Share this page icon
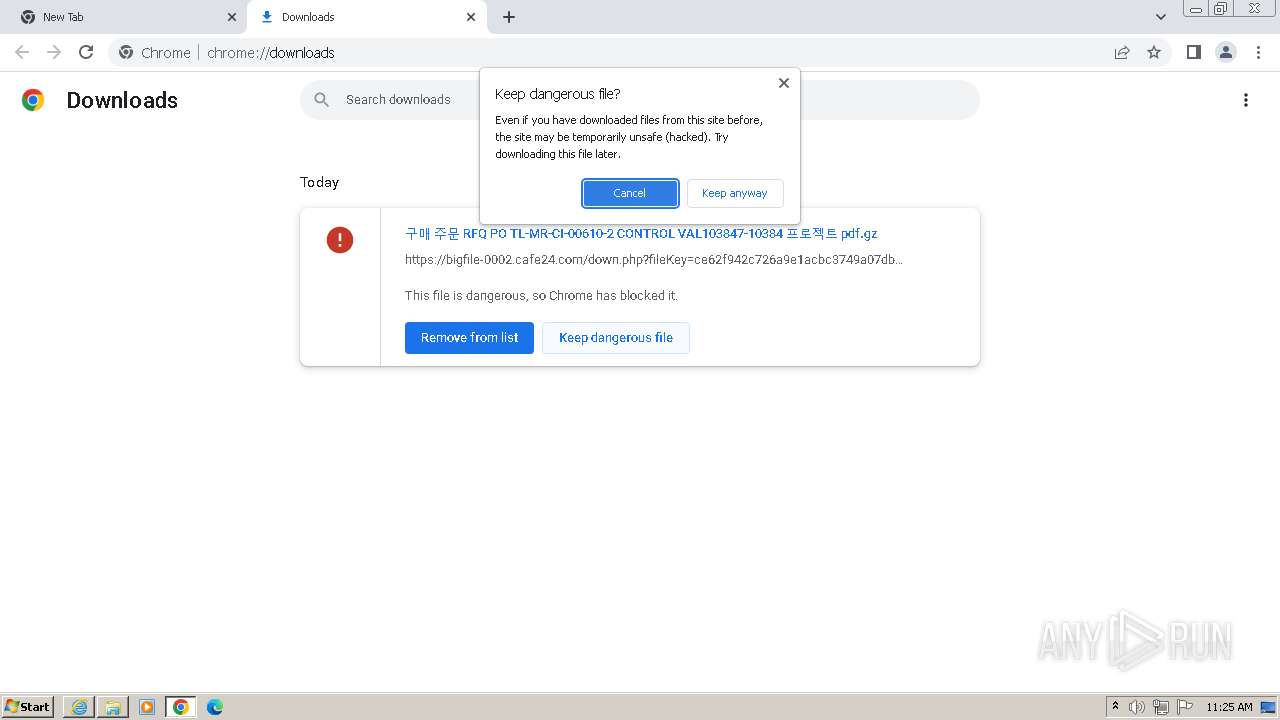Screen dimensions: 1280x720 [x=1122, y=53]
